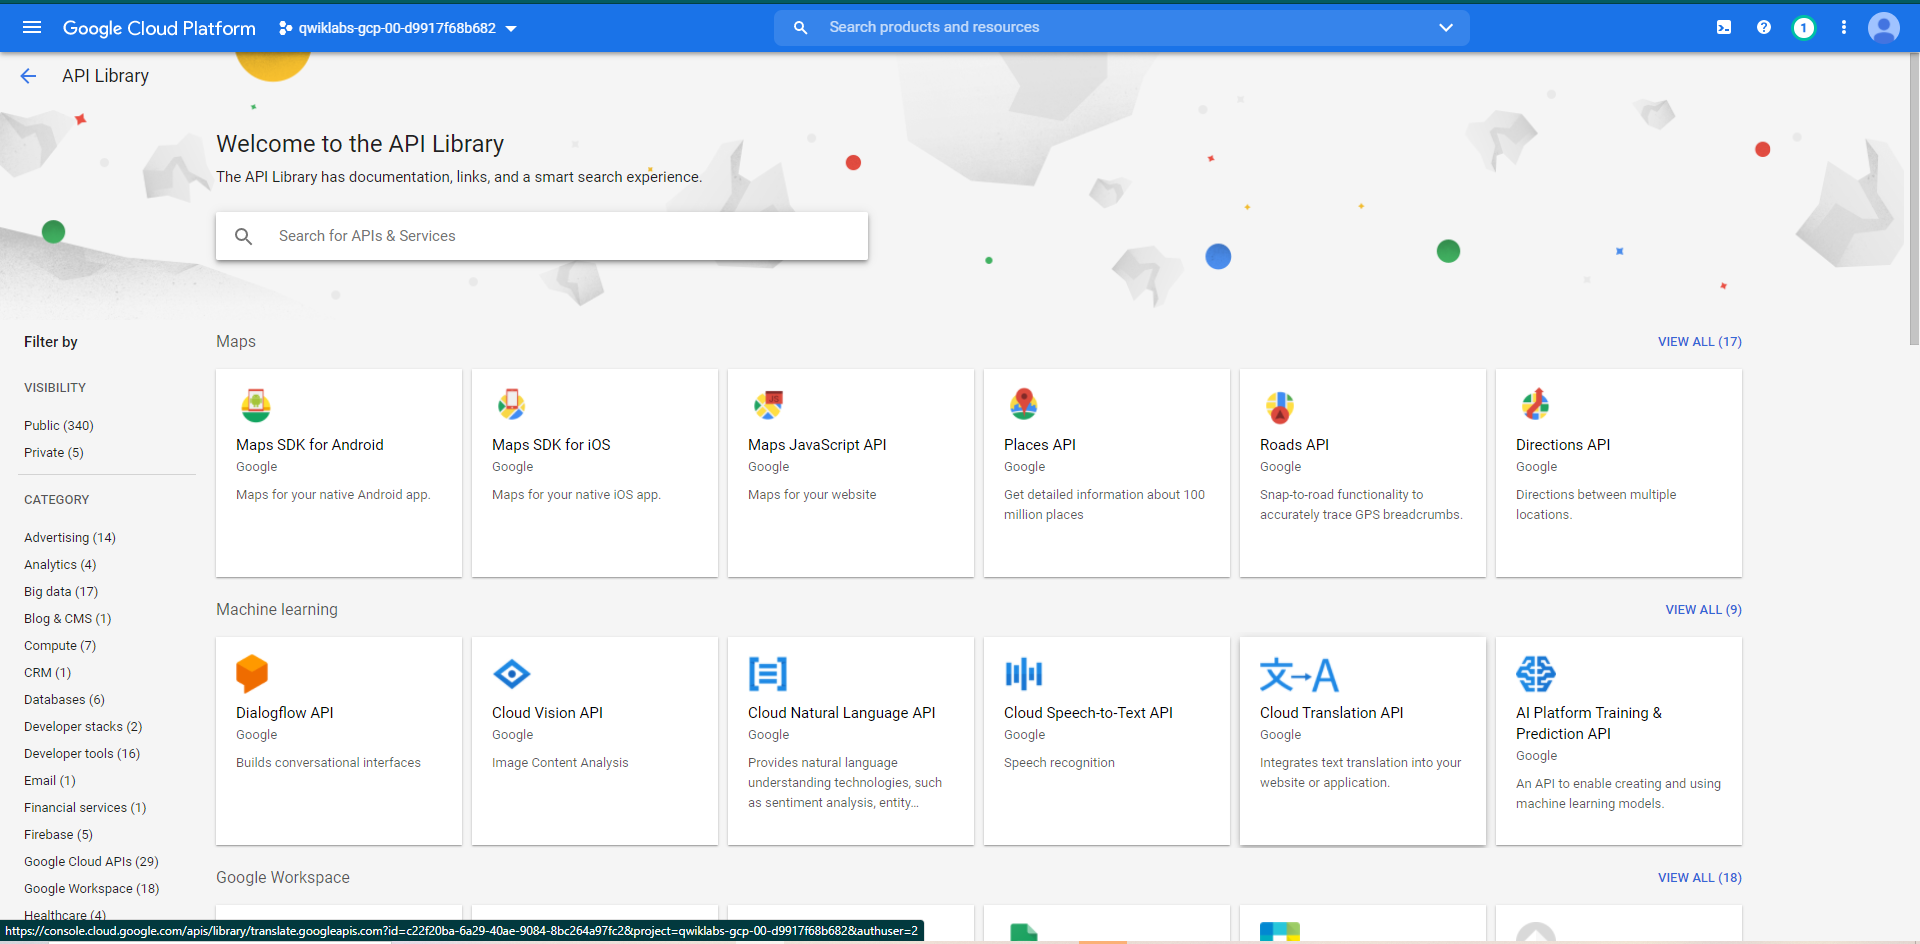Click the Google Cloud Platform logo text

[159, 28]
